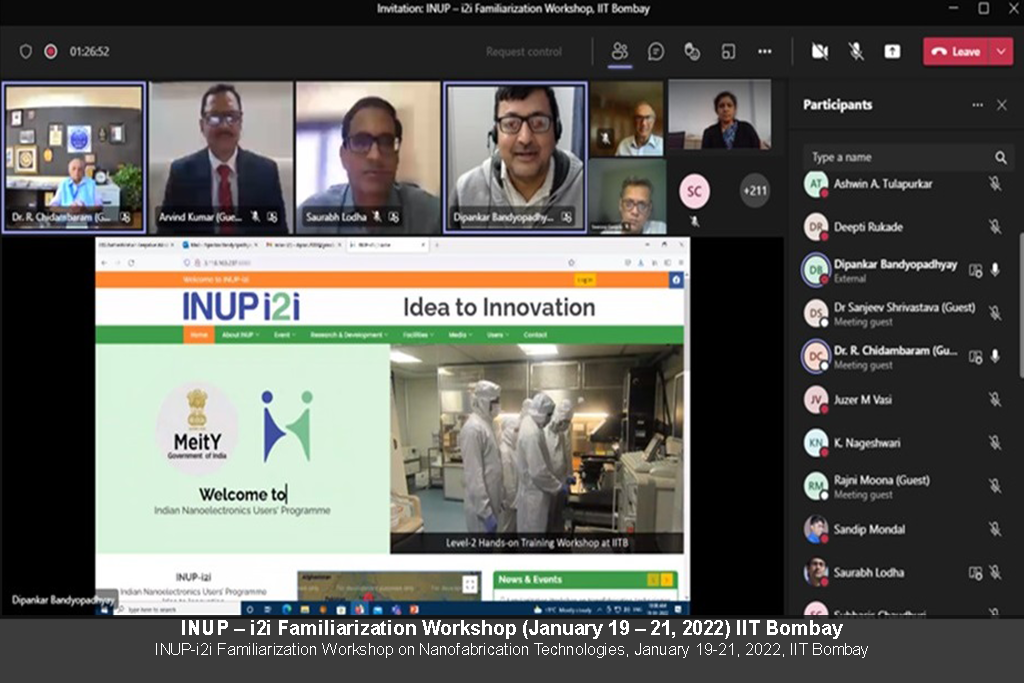This screenshot has height=683, width=1024.
Task: Expand the Users website menu
Action: [x=498, y=335]
